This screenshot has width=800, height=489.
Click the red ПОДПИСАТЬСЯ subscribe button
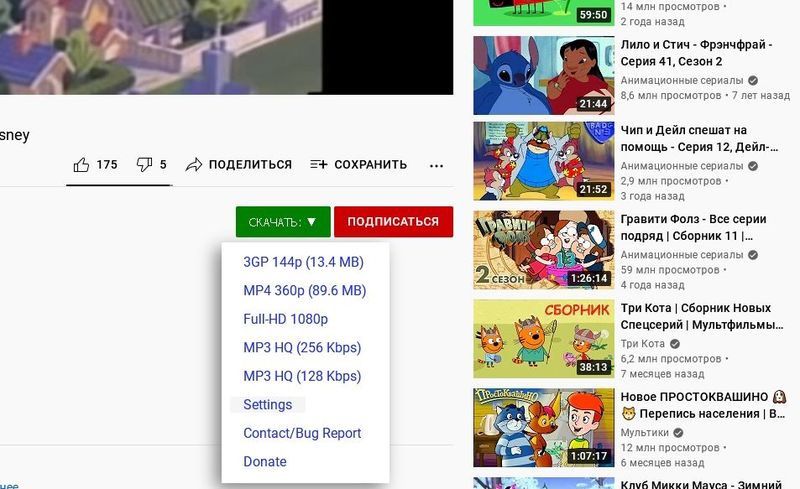click(393, 222)
